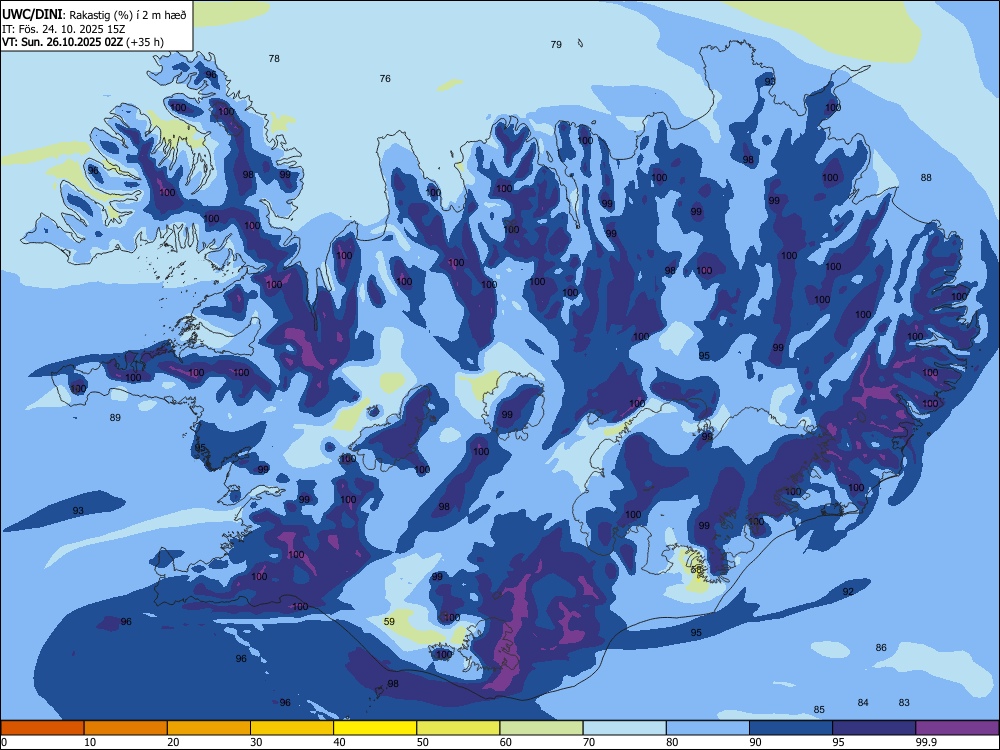Click the 50–60 pale yellow legend swatch

(x=458, y=728)
